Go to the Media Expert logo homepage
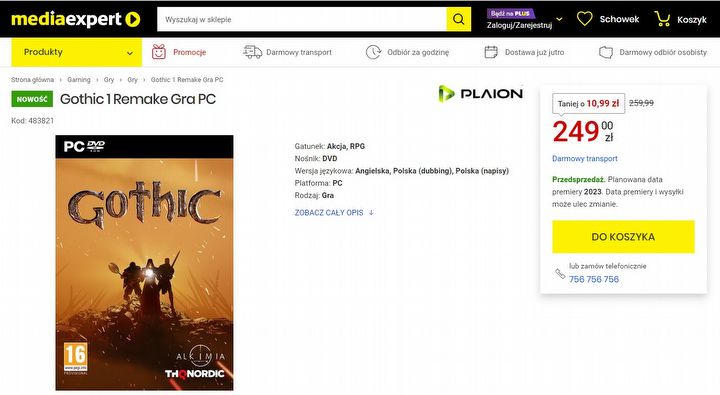 click(x=75, y=19)
